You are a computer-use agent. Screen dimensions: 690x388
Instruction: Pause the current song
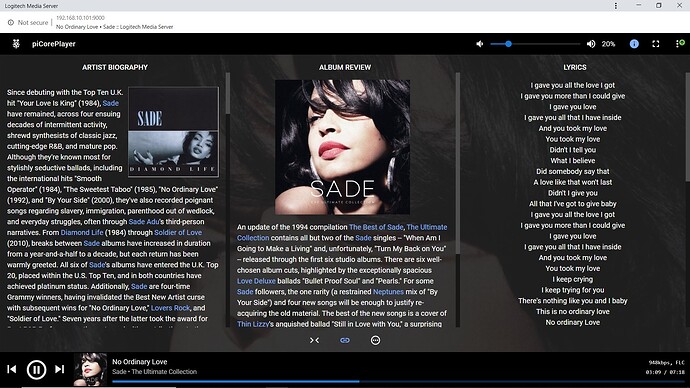pyautogui.click(x=36, y=370)
